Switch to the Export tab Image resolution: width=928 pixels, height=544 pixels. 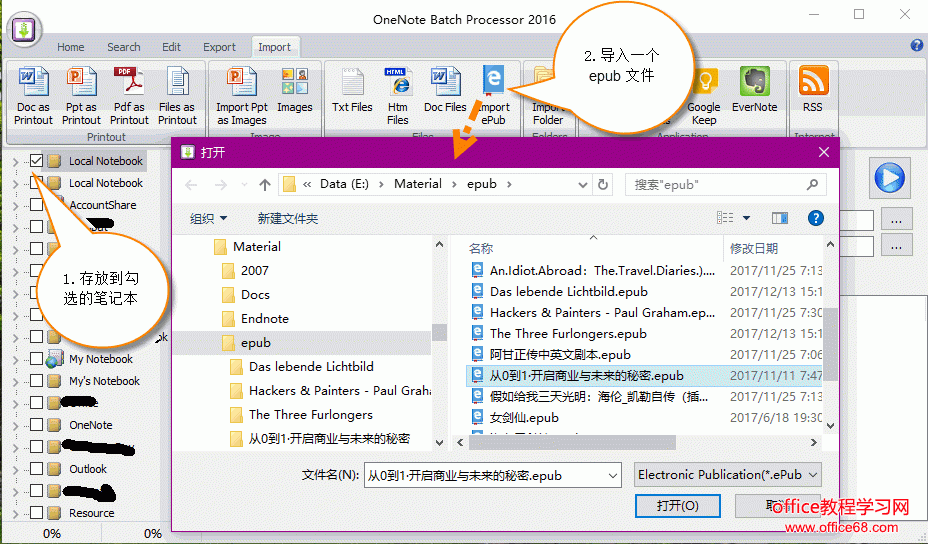click(x=219, y=47)
